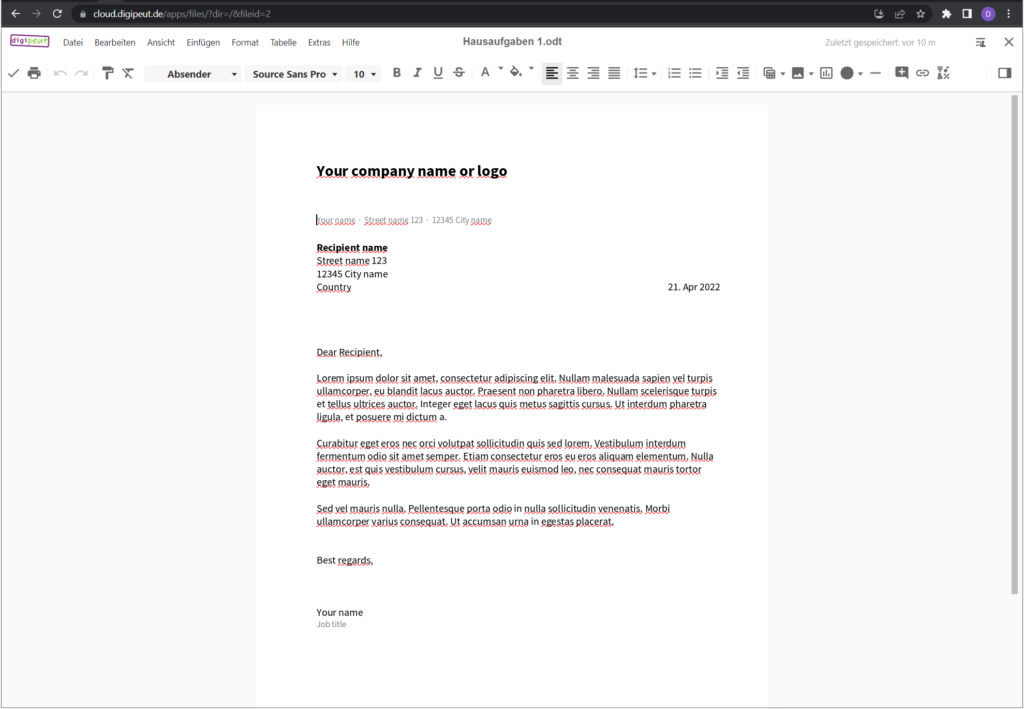1024x709 pixels.
Task: Click the document title Hausaufgaben 1.odt
Action: (x=512, y=42)
